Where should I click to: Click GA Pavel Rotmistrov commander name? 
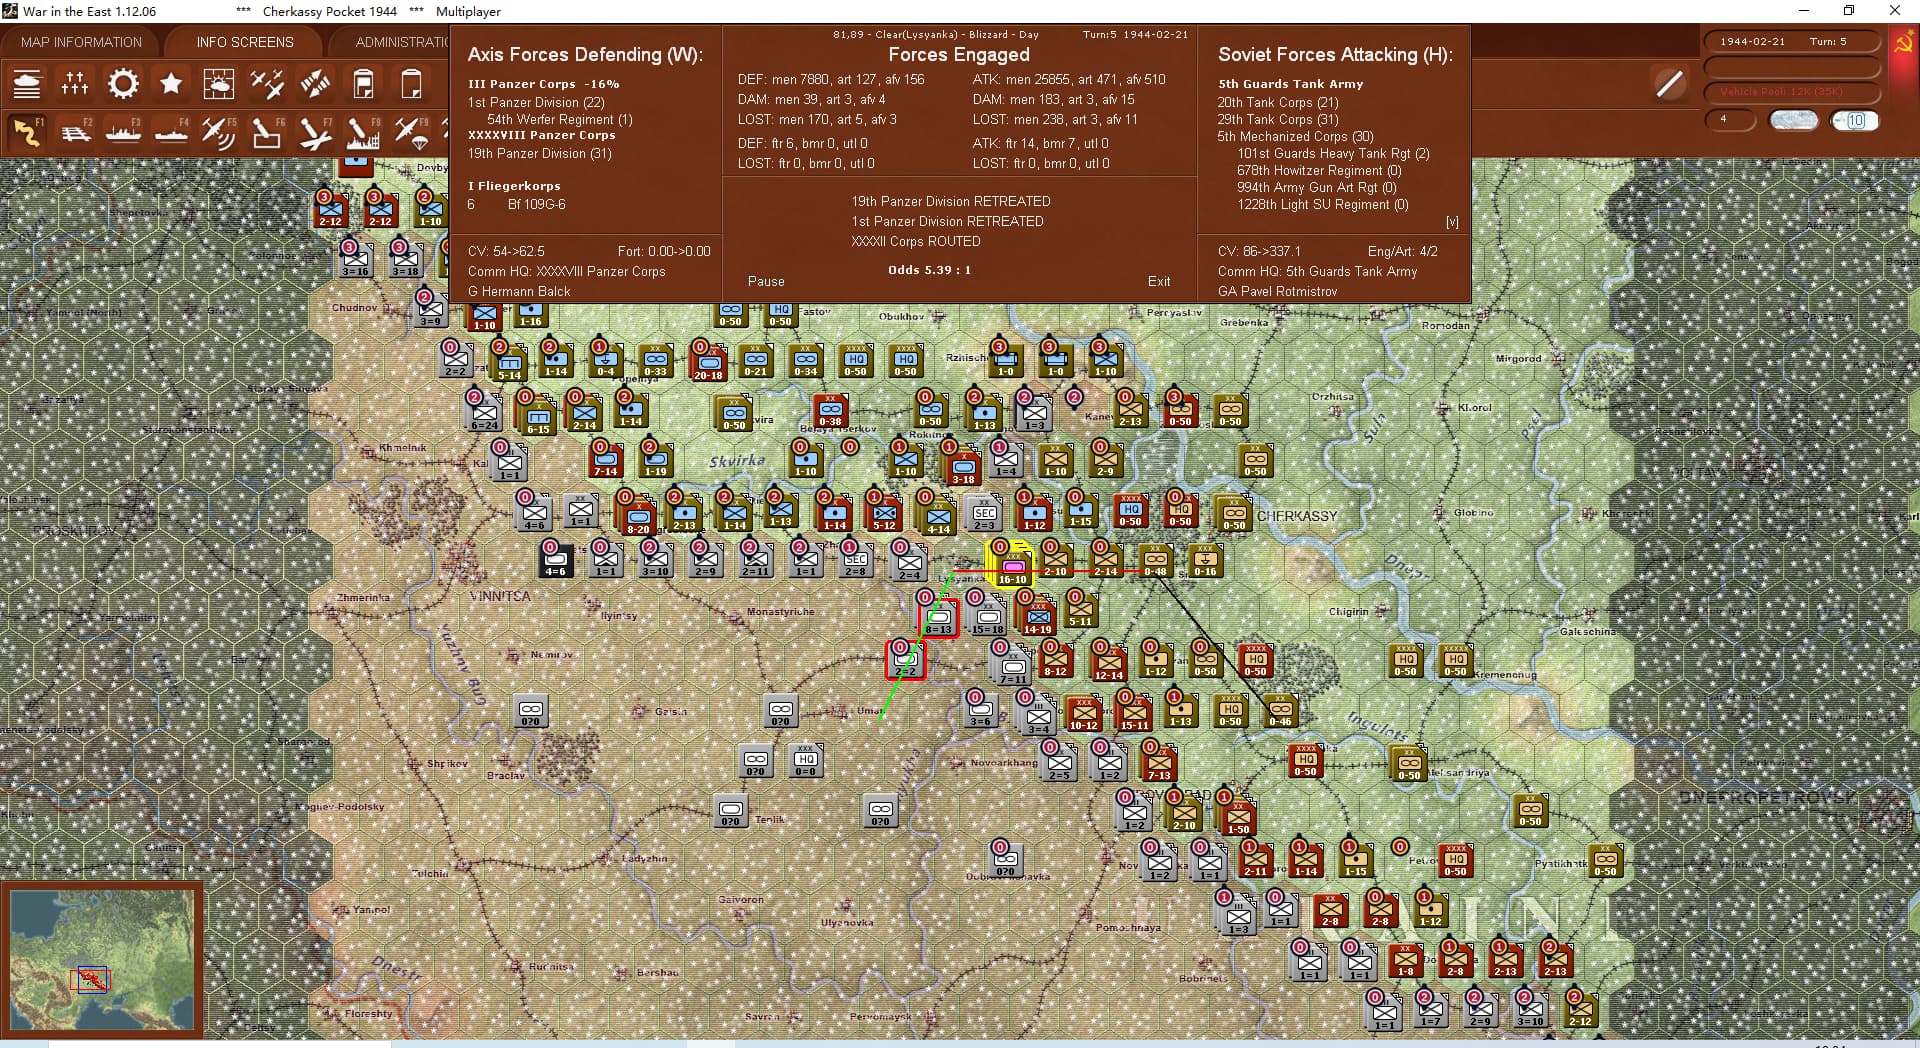[x=1277, y=291]
